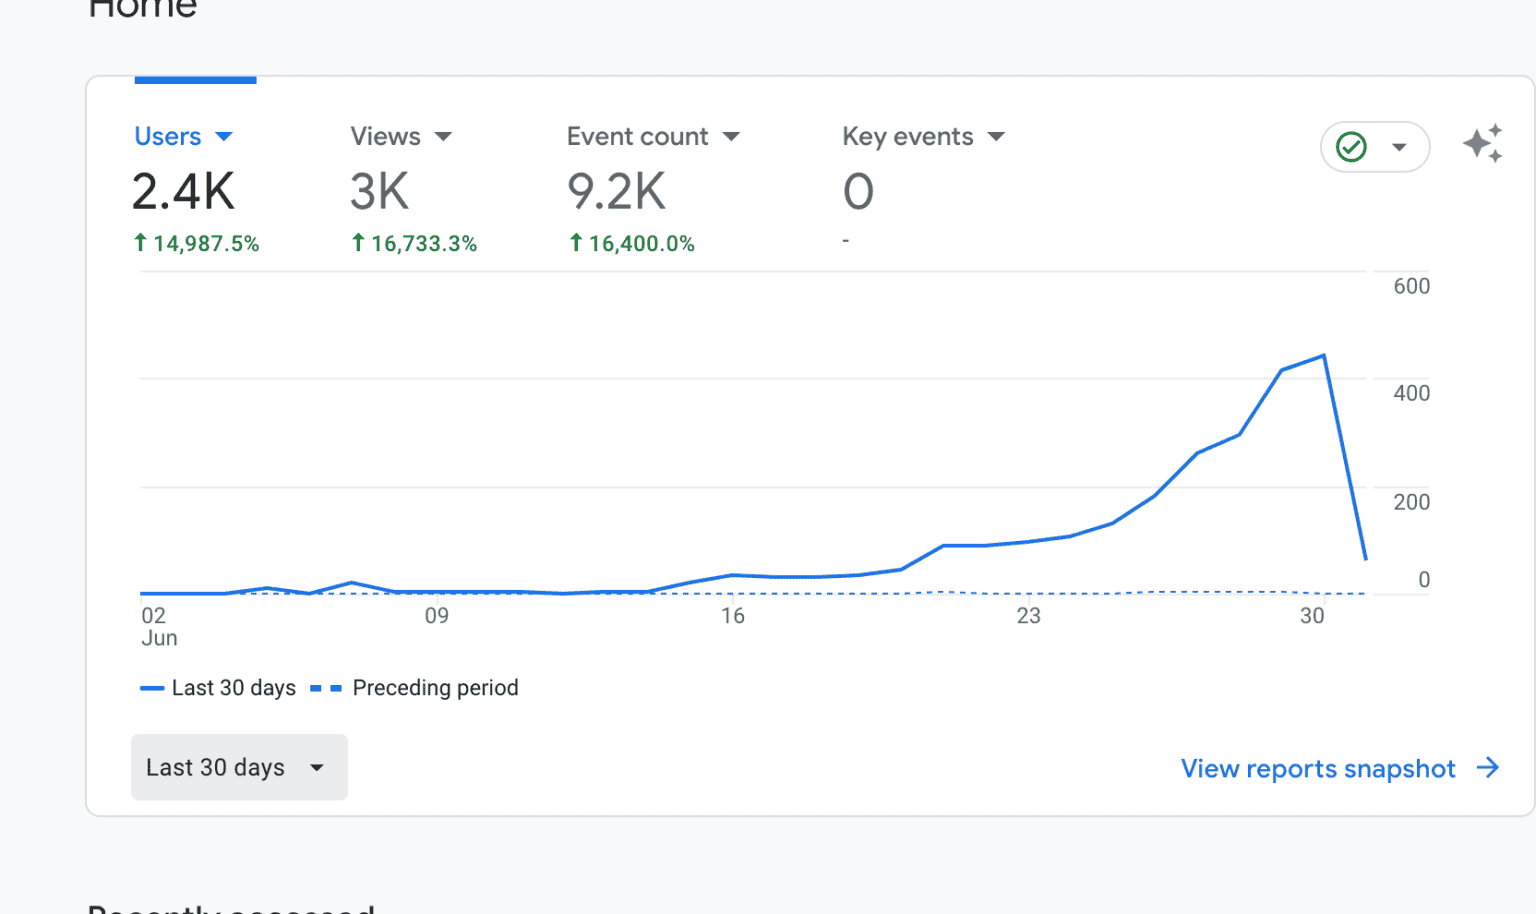Toggle the data quality status indicator
This screenshot has height=914, width=1536.
(1375, 146)
